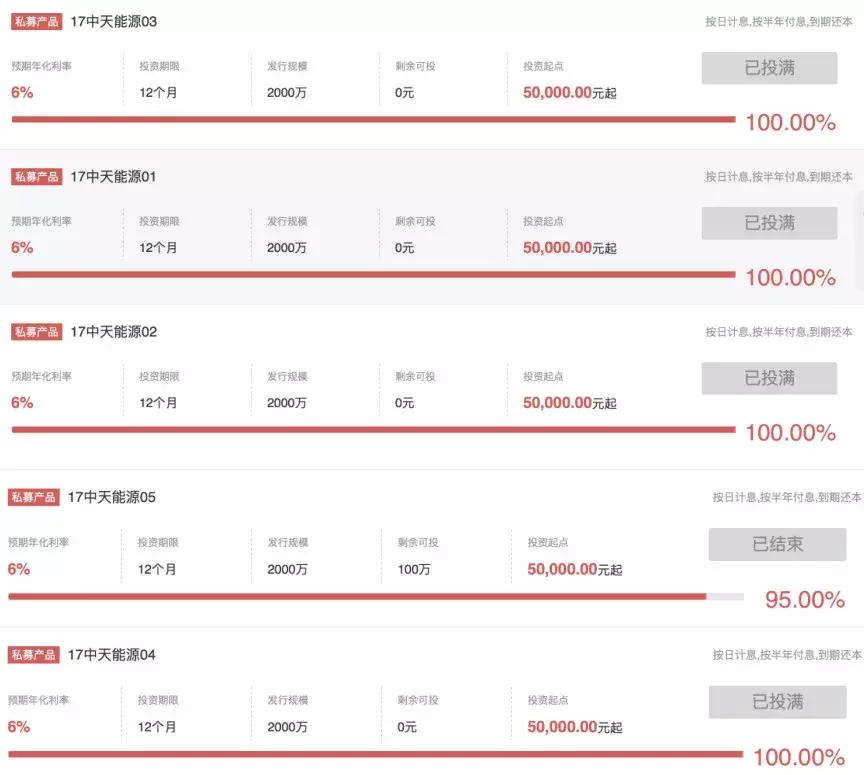The image size is (864, 775).
Task: Click the 私募产品 tag beside 17中天能源01
Action: click(36, 177)
